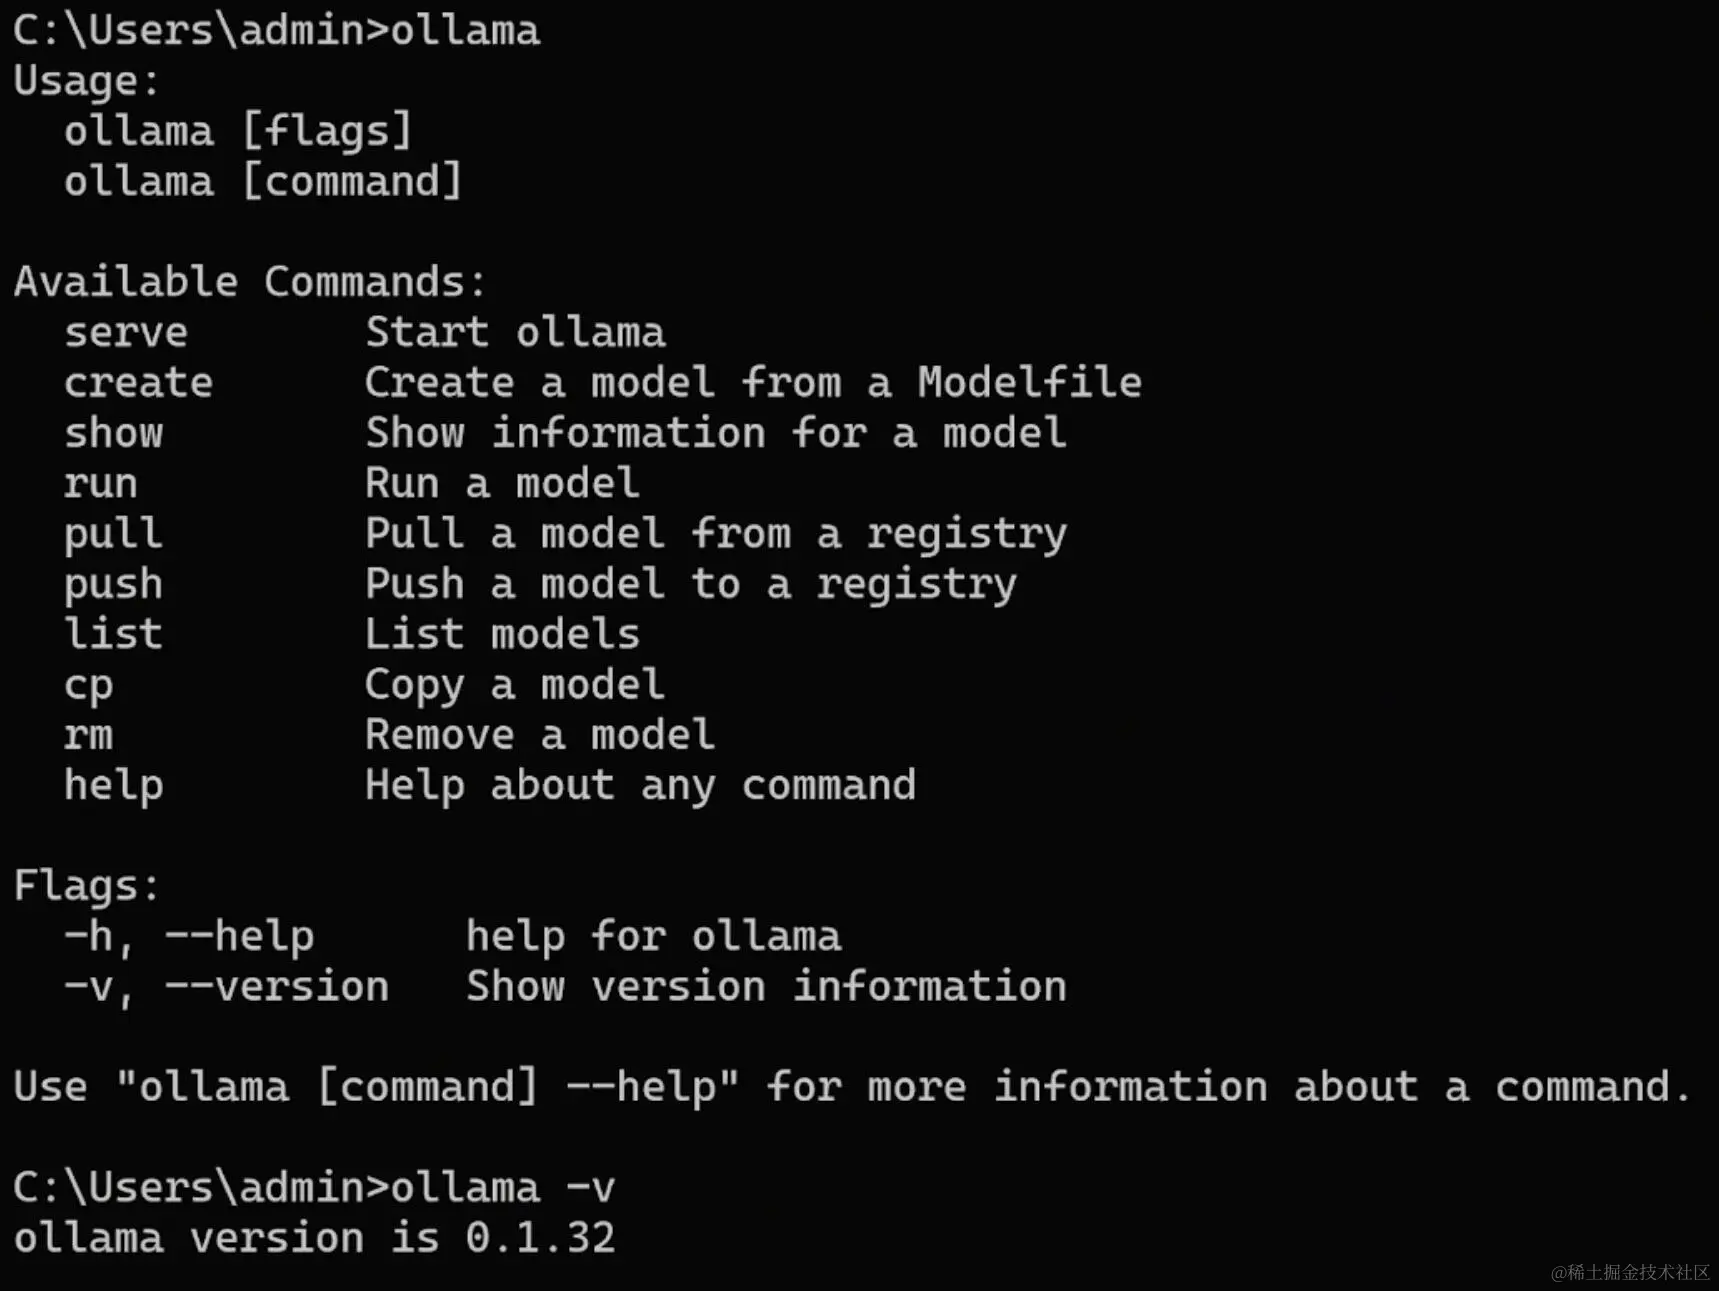This screenshot has height=1291, width=1719.
Task: Click the '--version' flag text
Action: (x=277, y=987)
